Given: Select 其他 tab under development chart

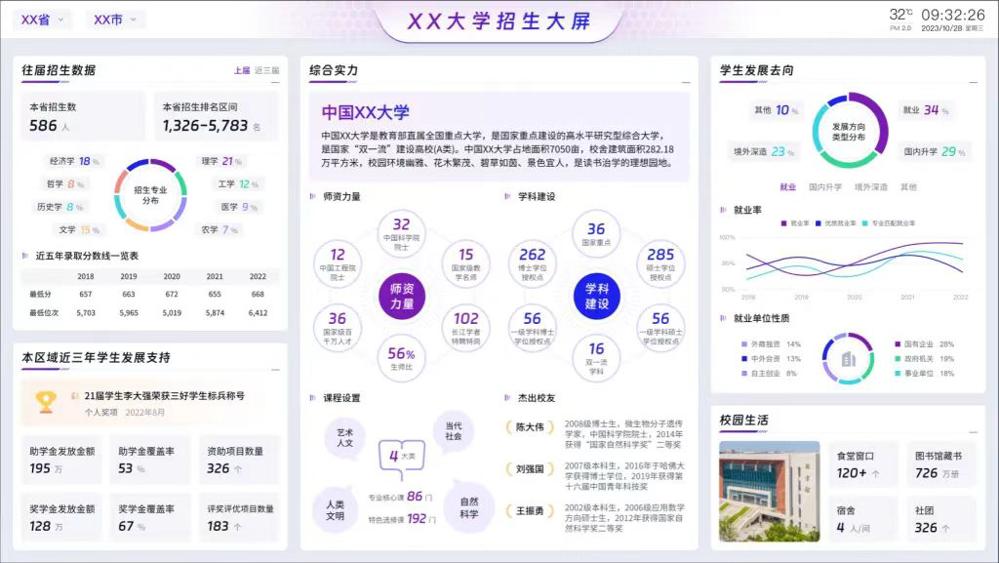Looking at the screenshot, I should point(909,187).
